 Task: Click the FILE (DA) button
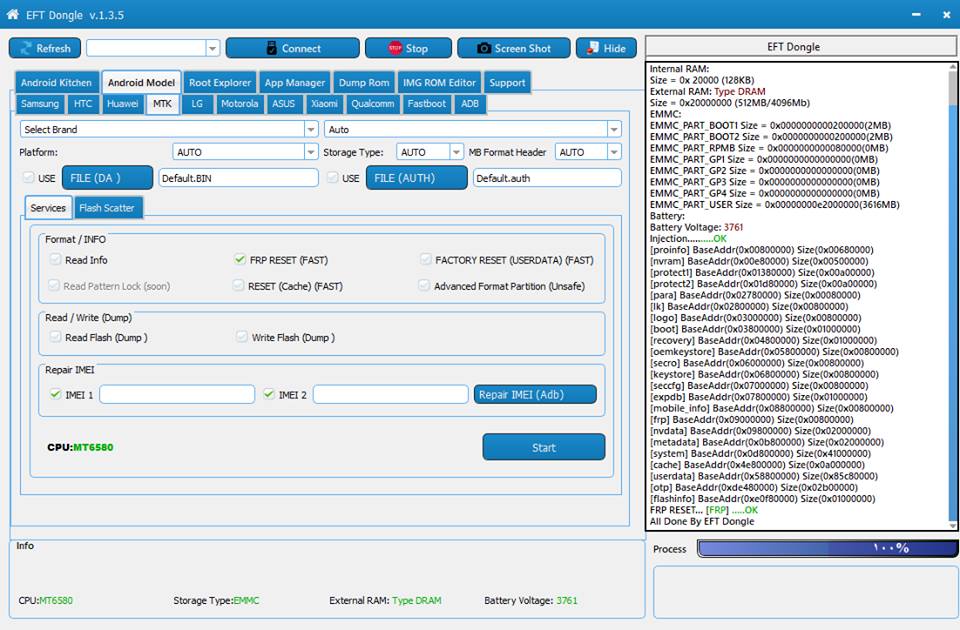click(108, 178)
